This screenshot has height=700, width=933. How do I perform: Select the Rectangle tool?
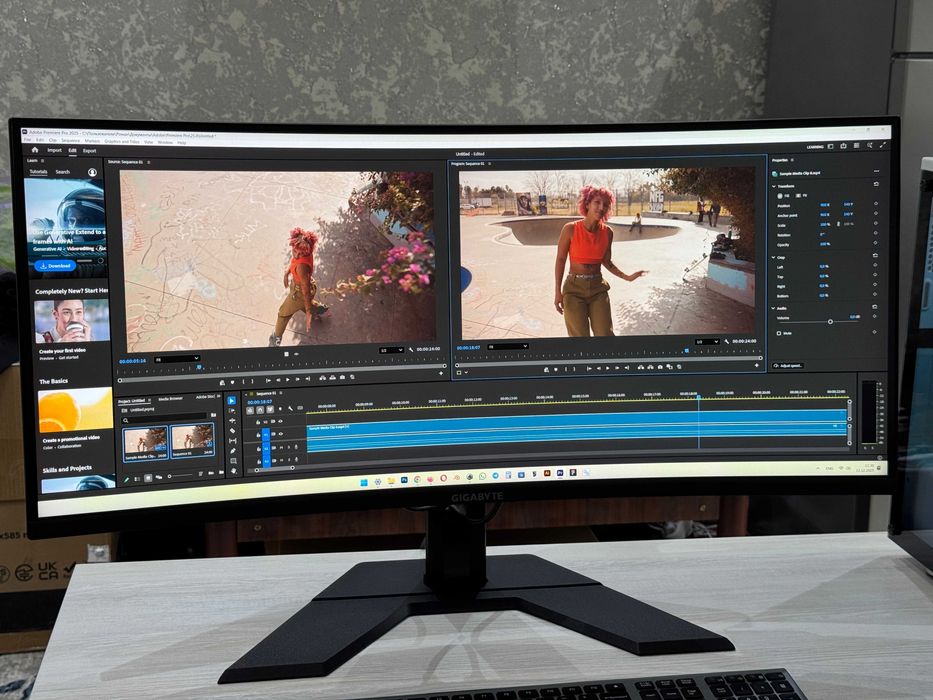coord(233,461)
